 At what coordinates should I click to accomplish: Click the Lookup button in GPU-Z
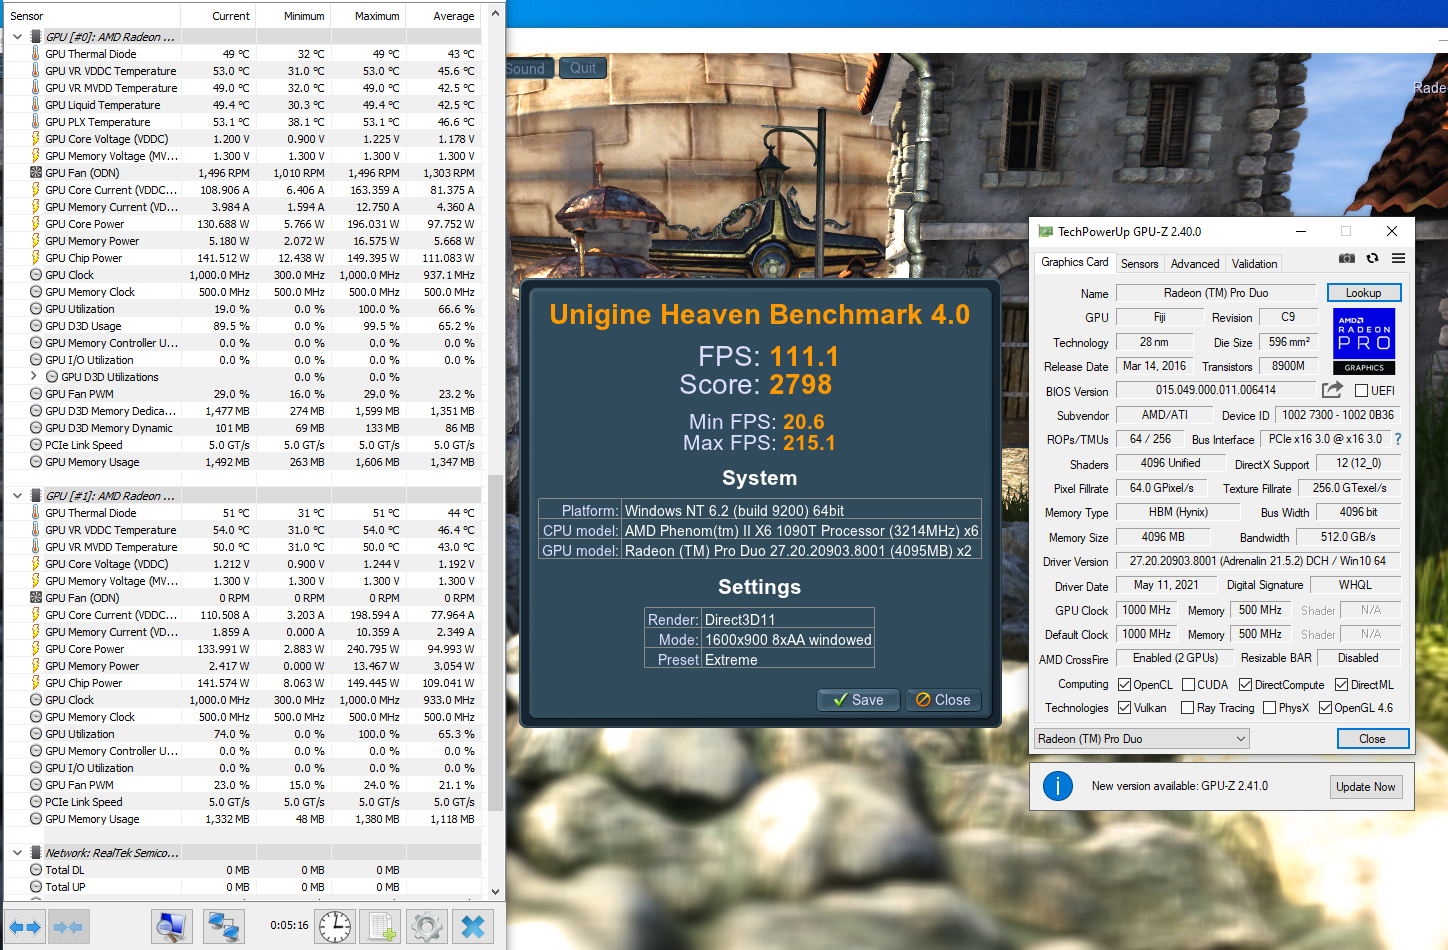point(1364,293)
